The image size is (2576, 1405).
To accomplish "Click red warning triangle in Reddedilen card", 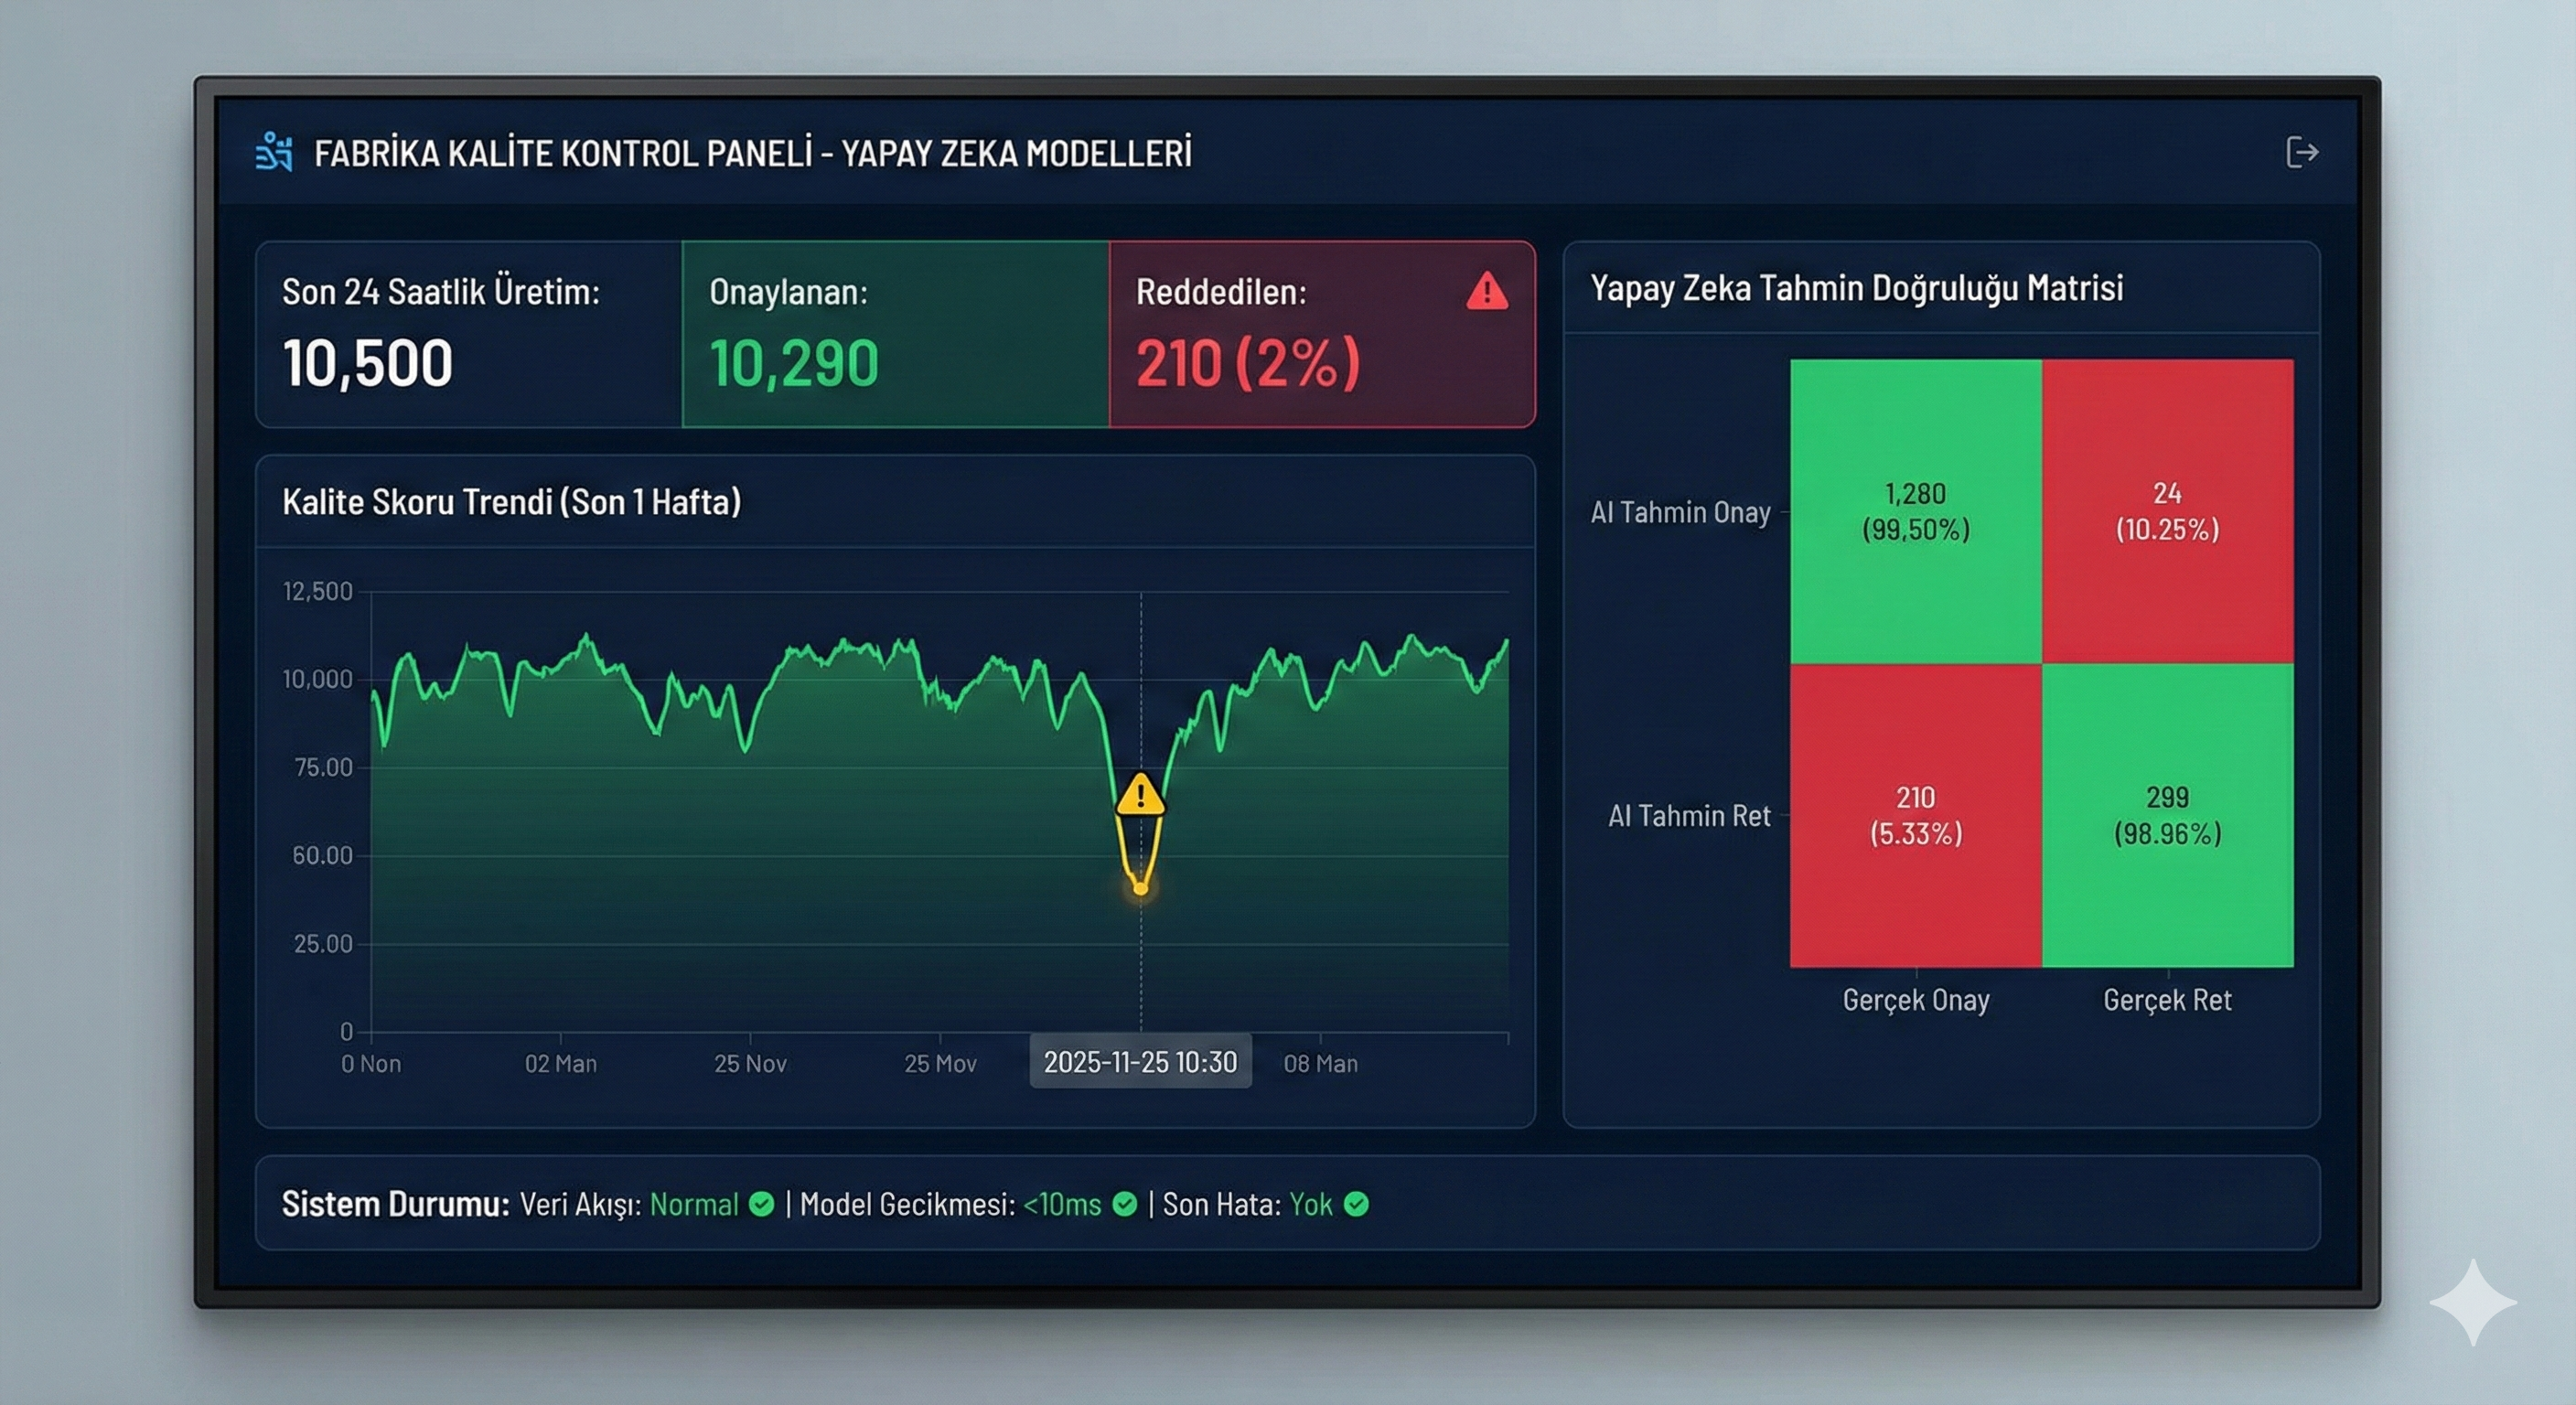I will pos(1487,292).
